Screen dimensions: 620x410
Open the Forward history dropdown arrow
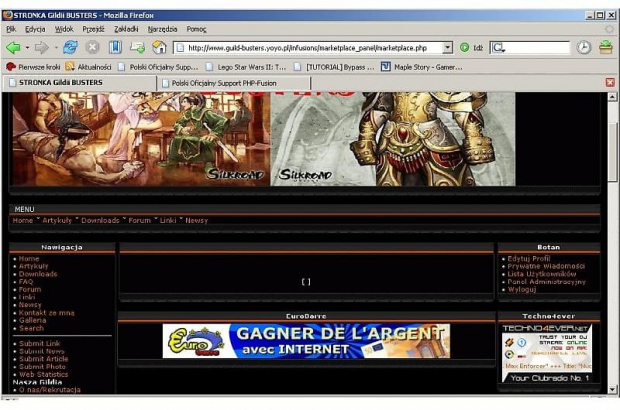(56, 48)
